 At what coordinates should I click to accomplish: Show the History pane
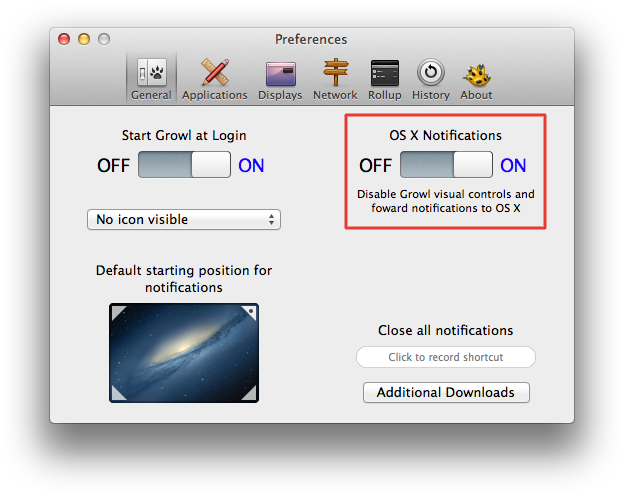(431, 79)
